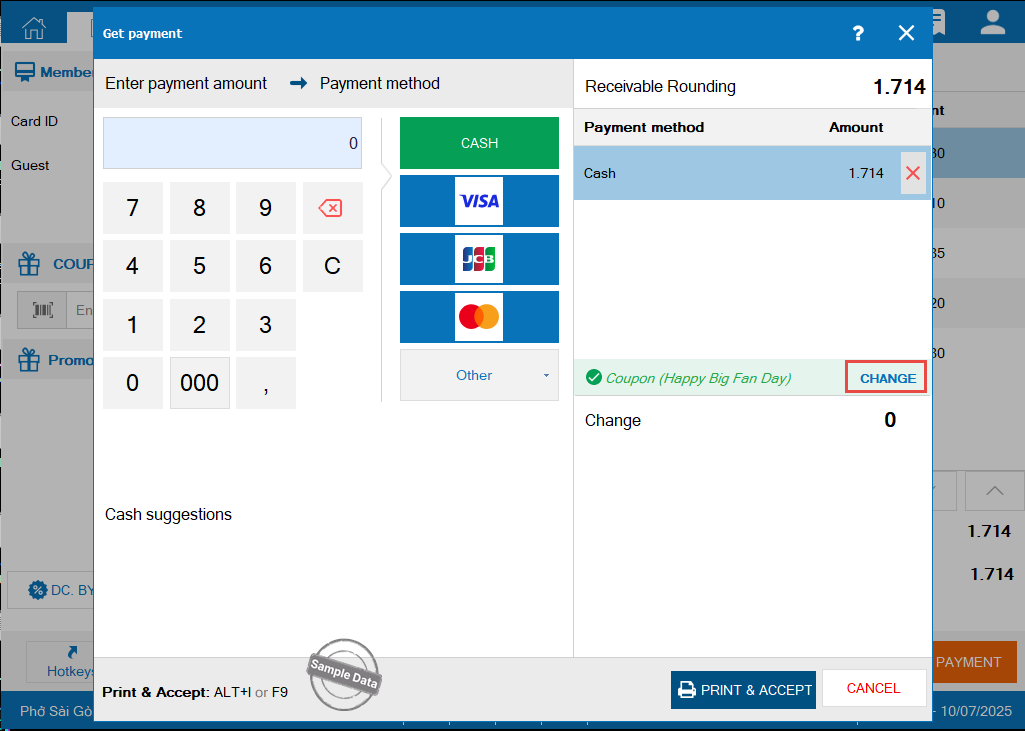1025x731 pixels.
Task: Expand the Other payment methods dropdown
Action: [479, 375]
